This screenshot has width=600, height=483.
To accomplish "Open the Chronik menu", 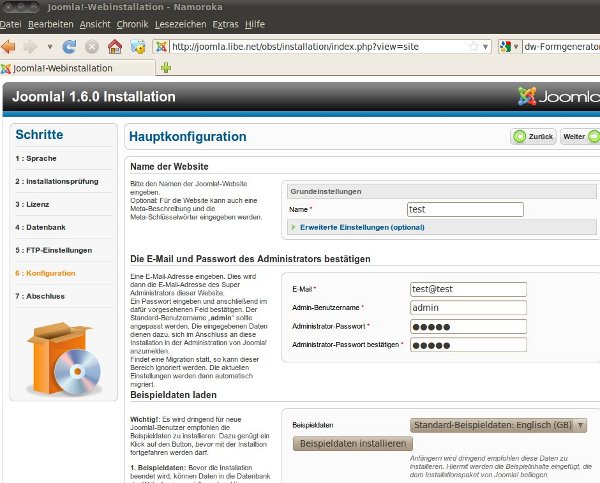I will pos(132,24).
